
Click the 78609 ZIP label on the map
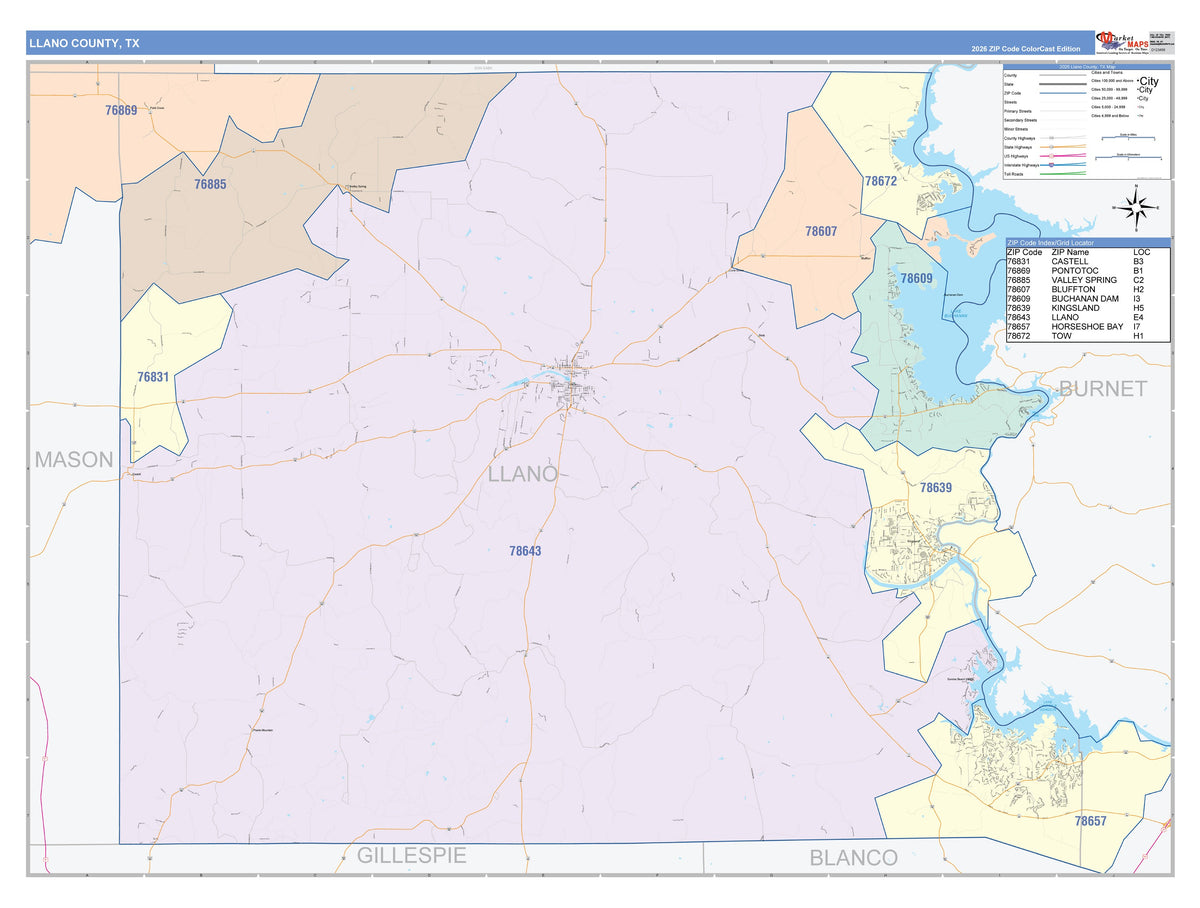pyautogui.click(x=916, y=278)
